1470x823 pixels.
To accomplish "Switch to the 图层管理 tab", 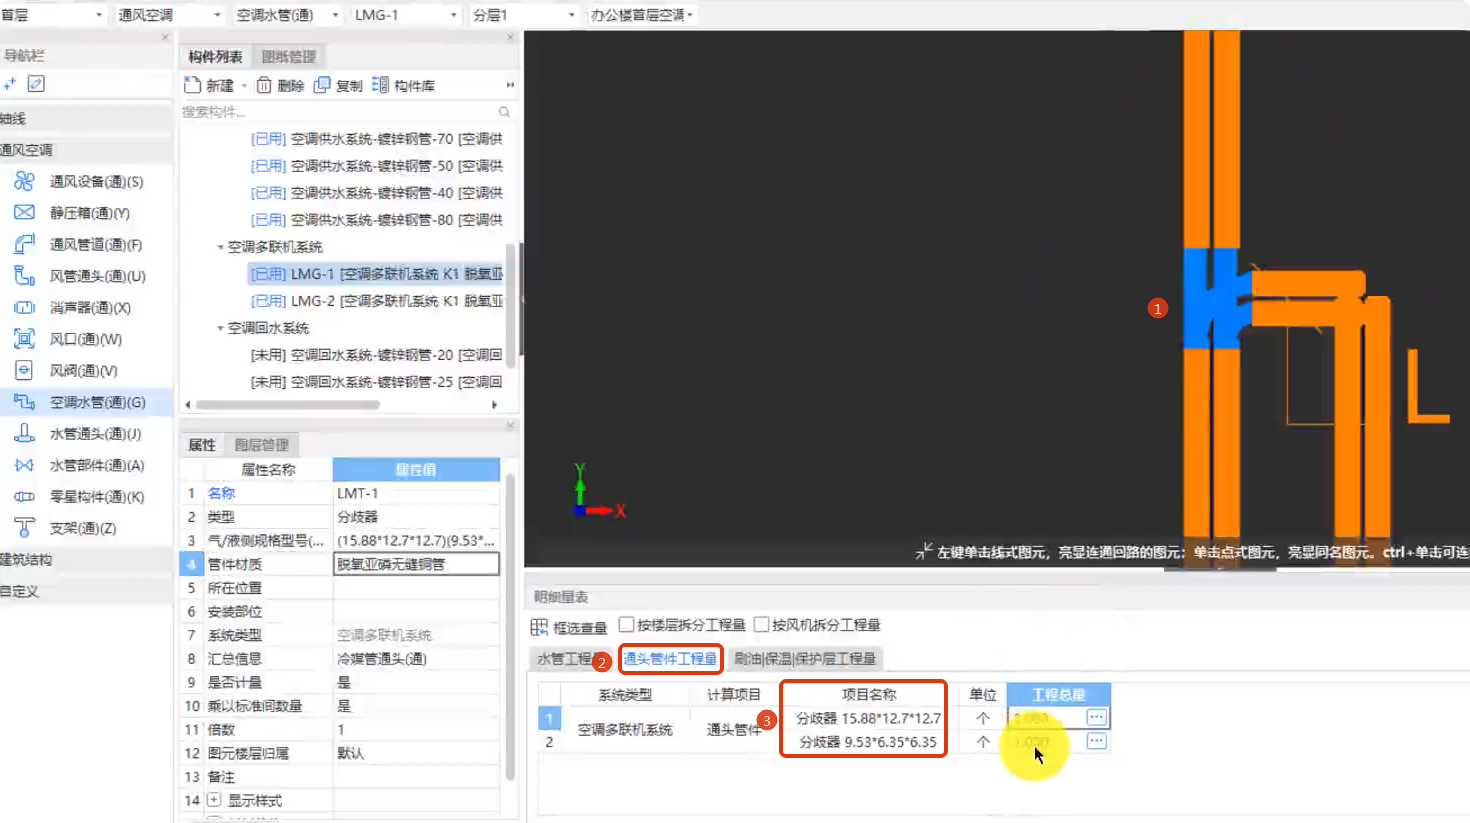I will pos(262,445).
